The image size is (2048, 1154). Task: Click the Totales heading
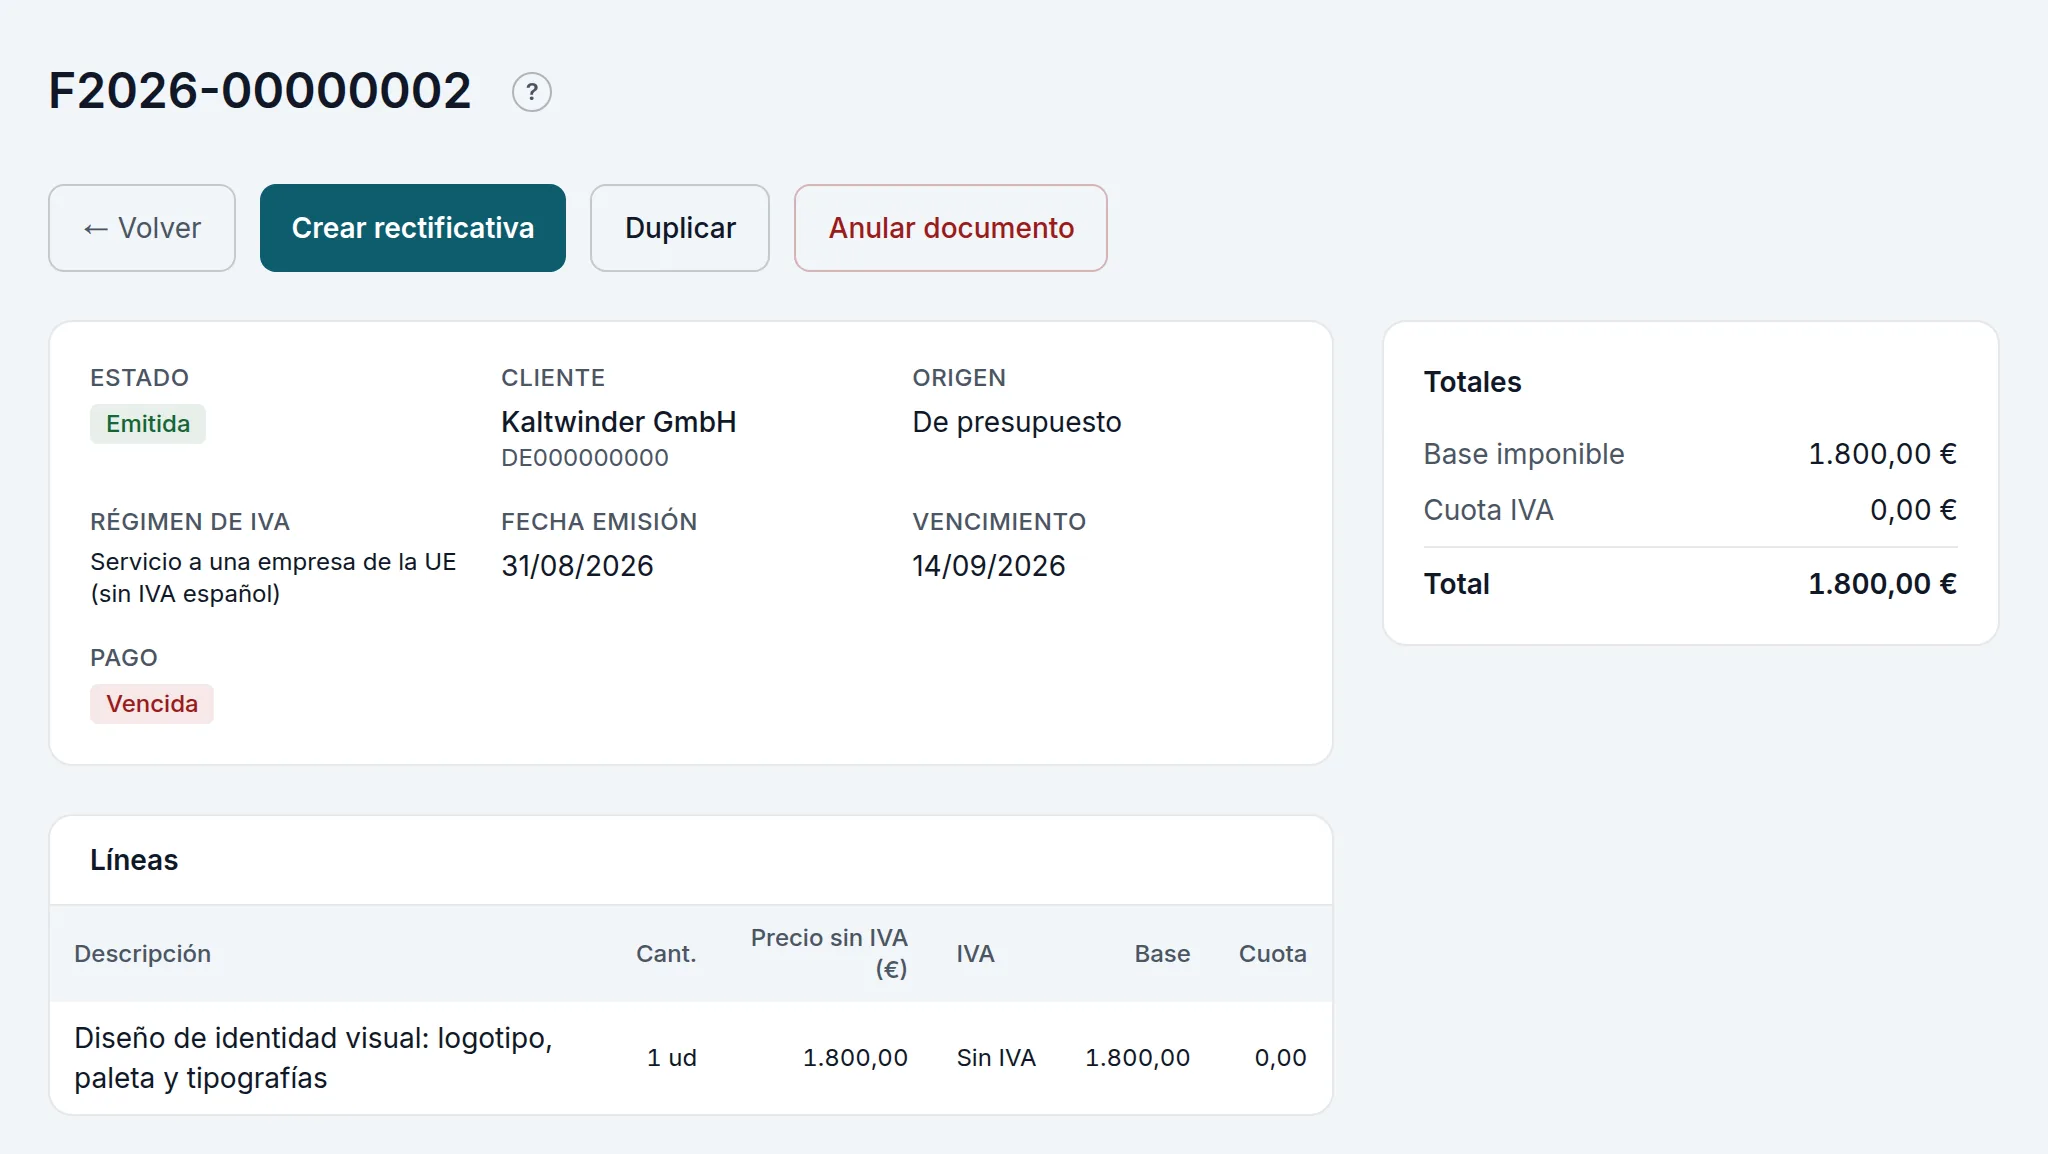[1472, 382]
